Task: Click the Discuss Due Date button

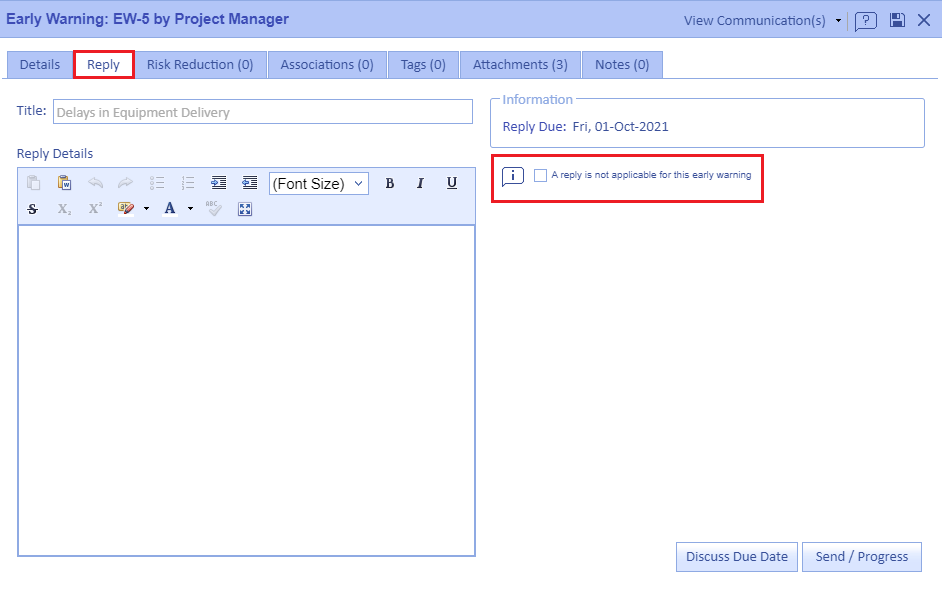Action: [737, 557]
